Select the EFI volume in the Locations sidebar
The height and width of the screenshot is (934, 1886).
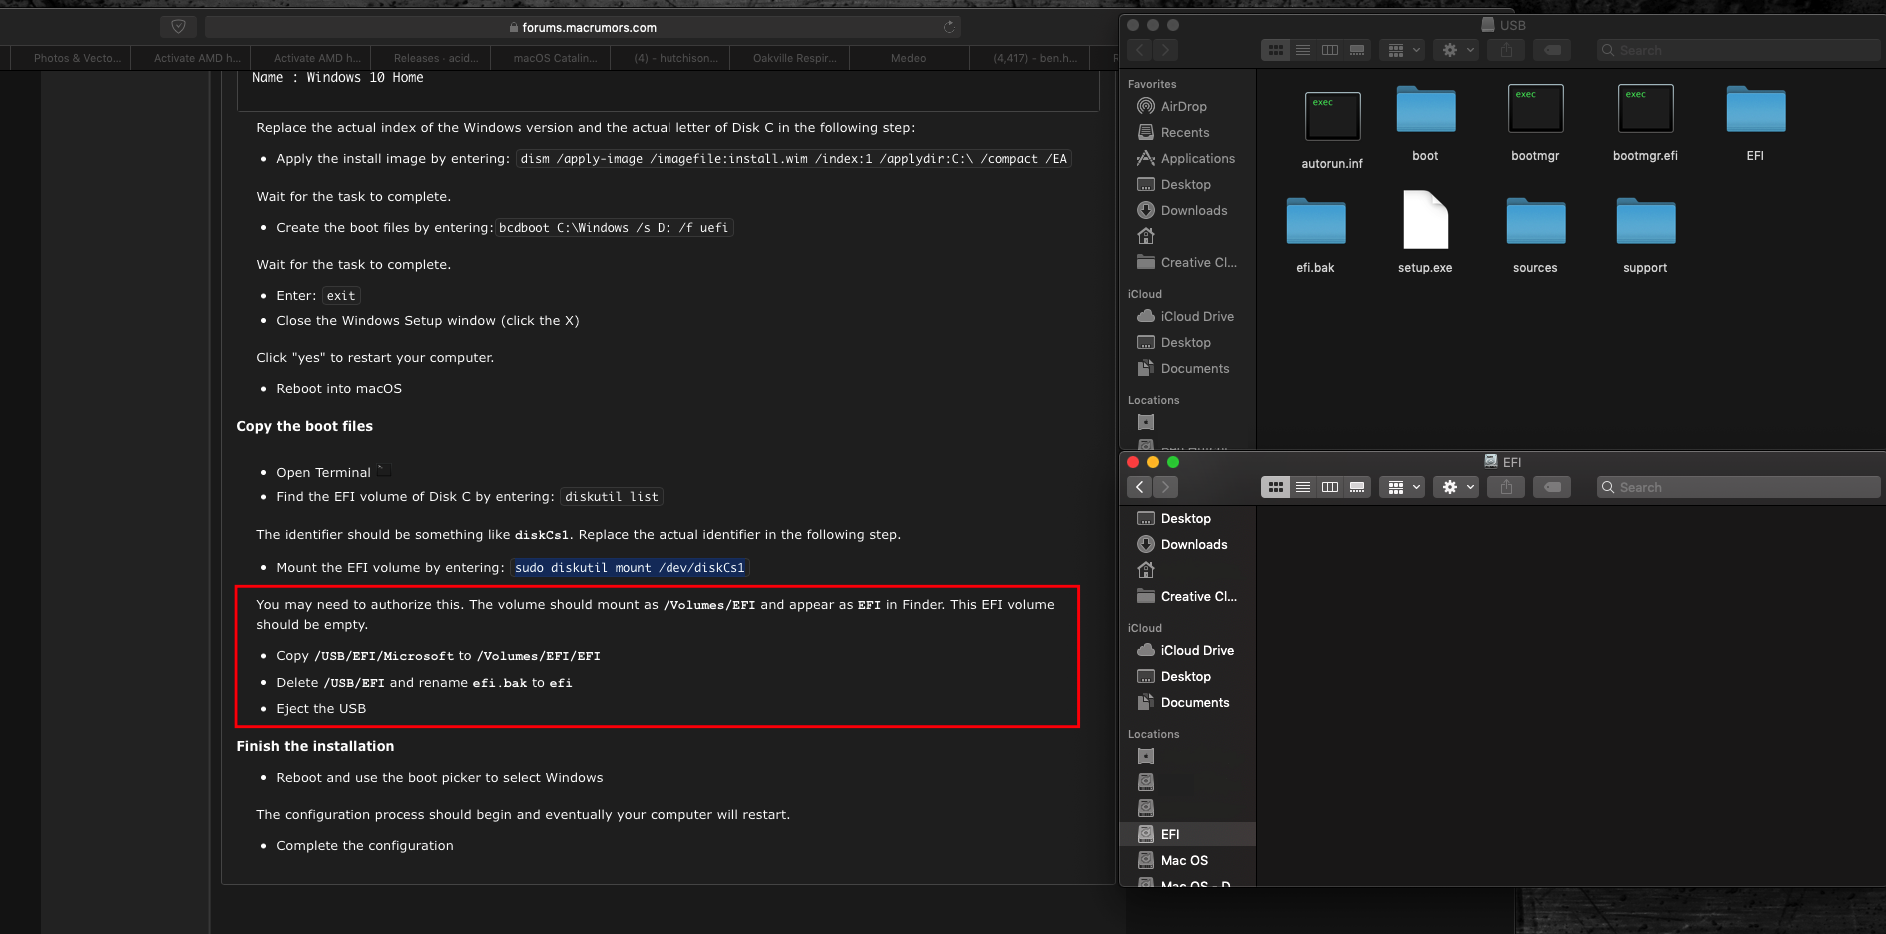pos(1187,834)
